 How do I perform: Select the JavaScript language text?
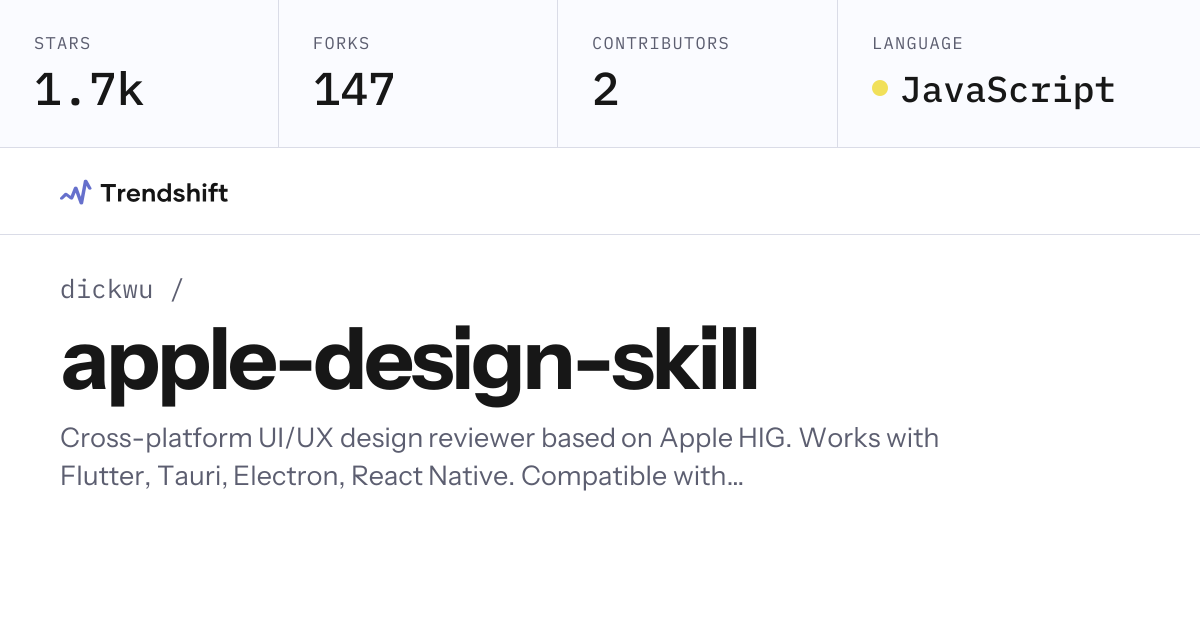click(x=1008, y=90)
